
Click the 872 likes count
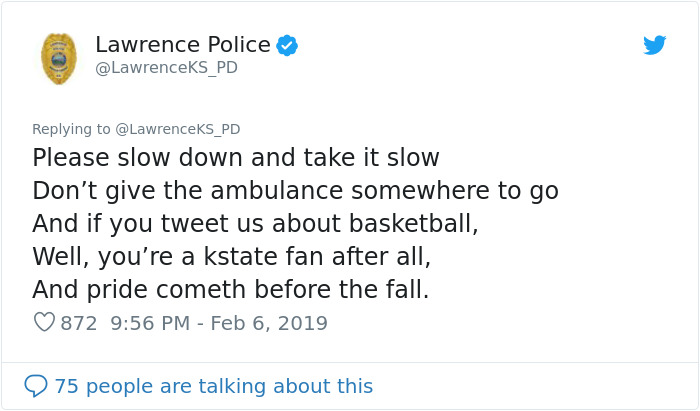[x=79, y=323]
